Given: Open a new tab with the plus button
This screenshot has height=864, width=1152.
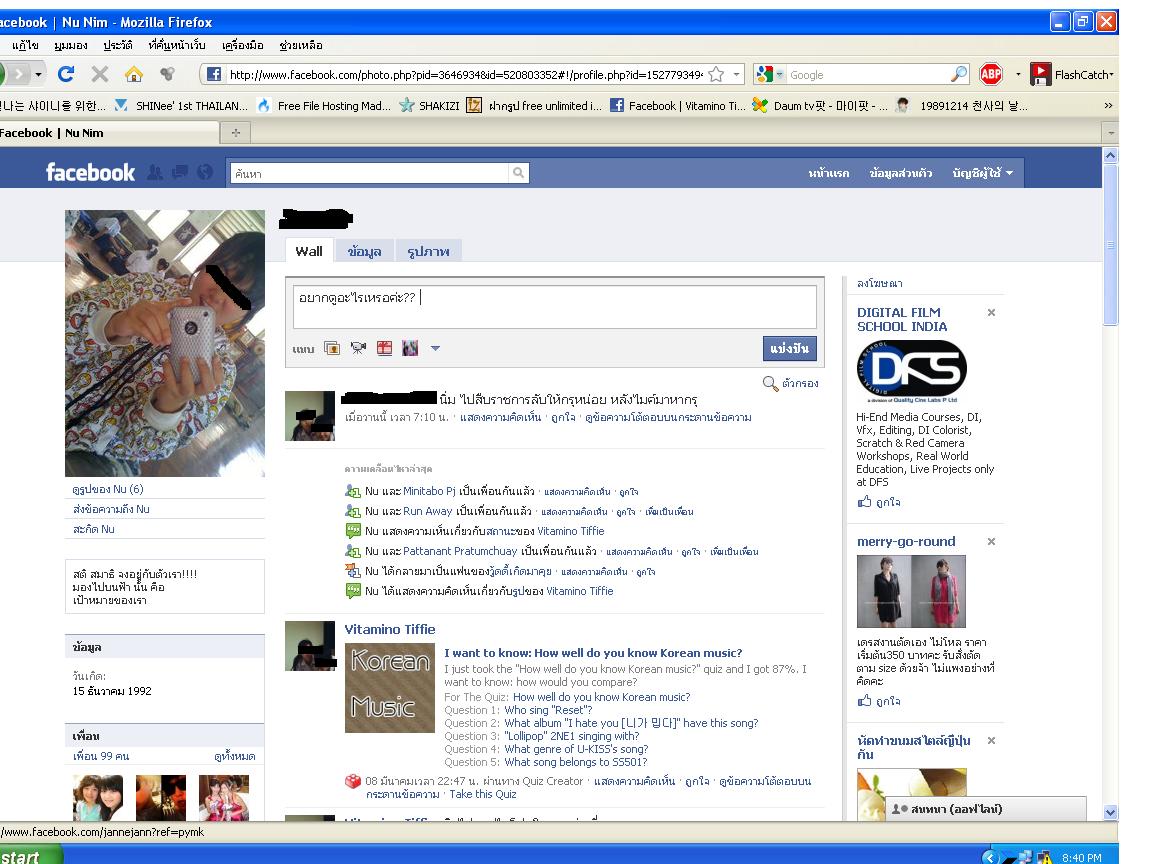Looking at the screenshot, I should click(x=236, y=132).
